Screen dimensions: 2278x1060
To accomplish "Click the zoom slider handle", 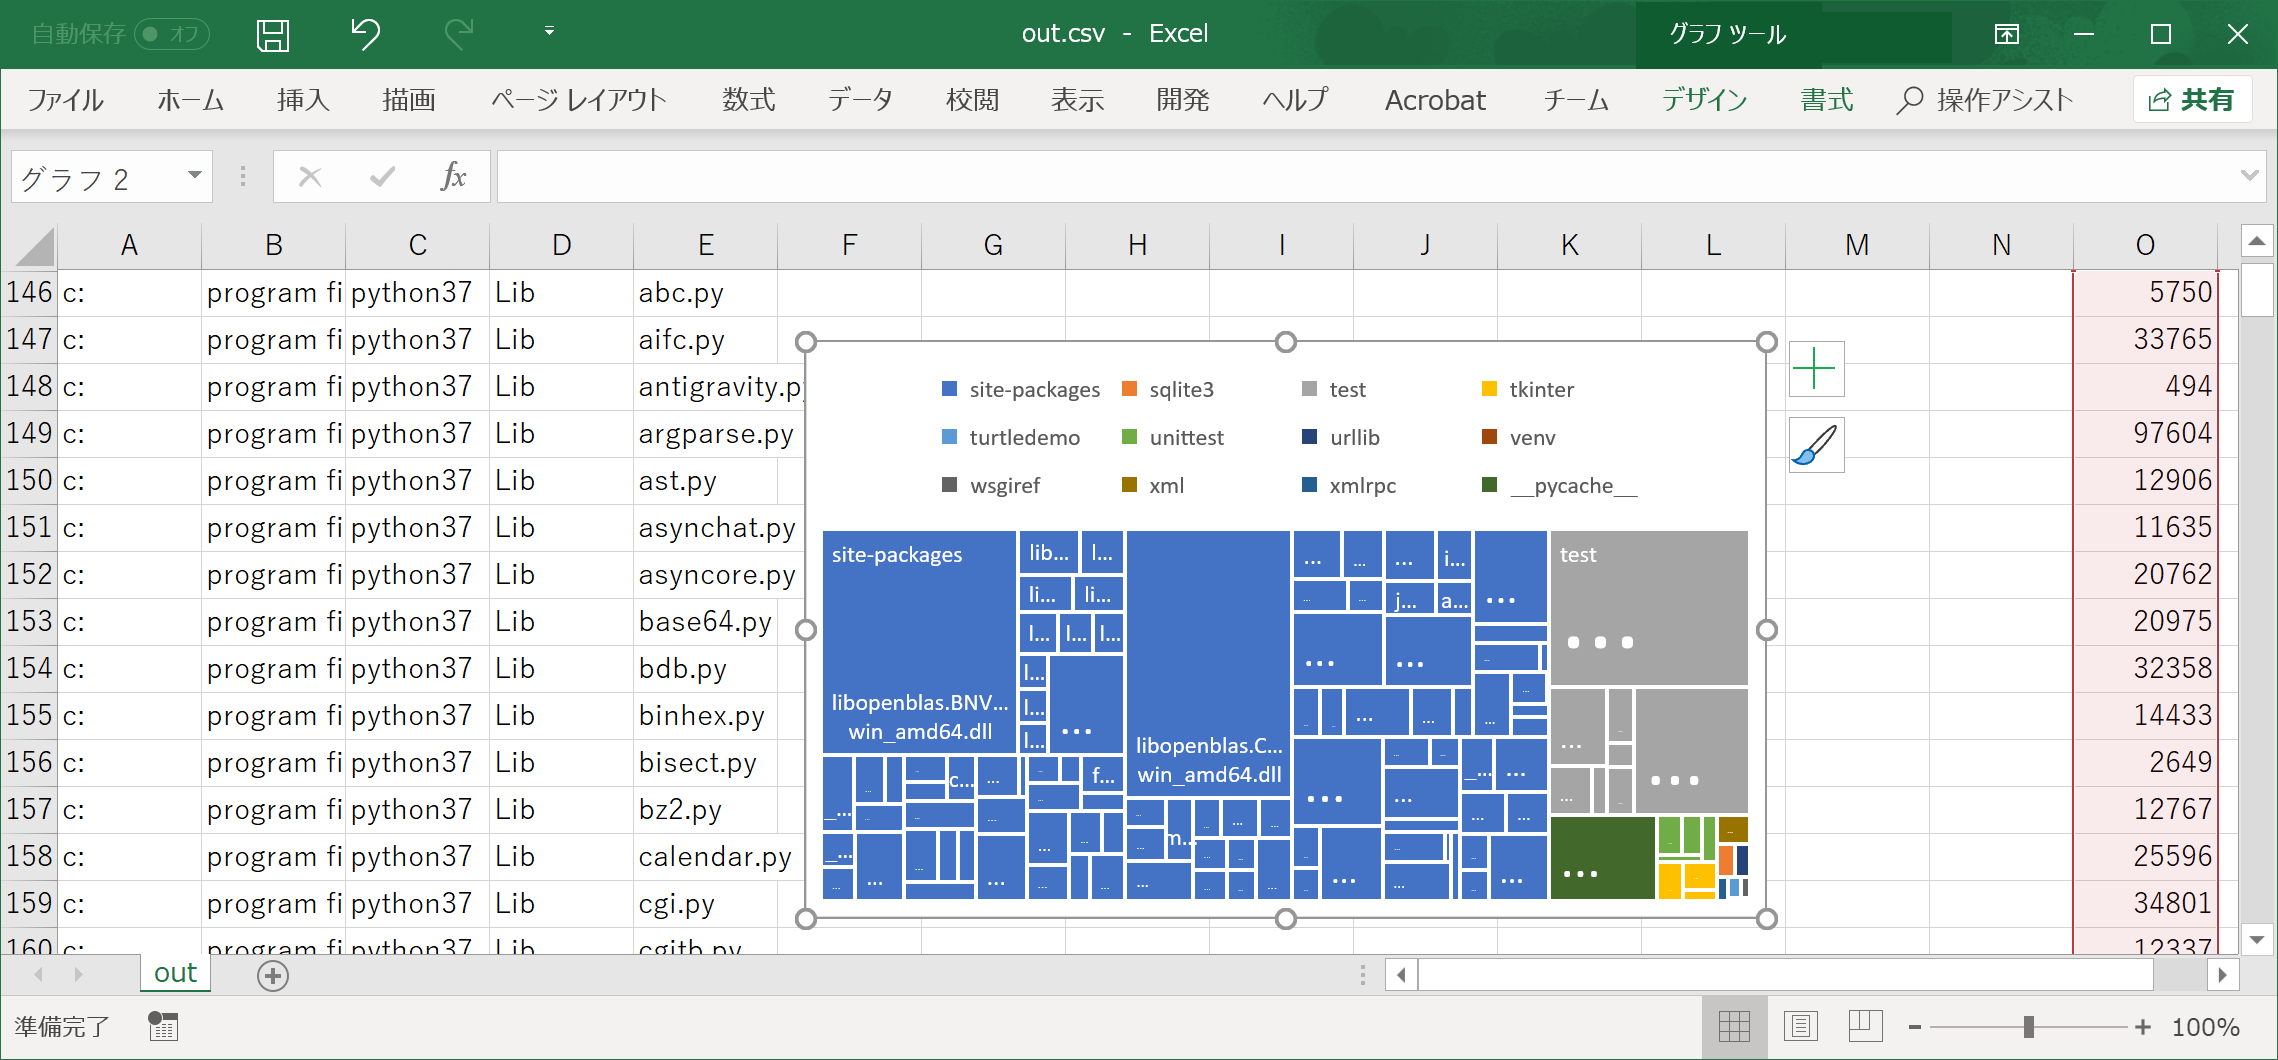I will click(x=2028, y=1027).
